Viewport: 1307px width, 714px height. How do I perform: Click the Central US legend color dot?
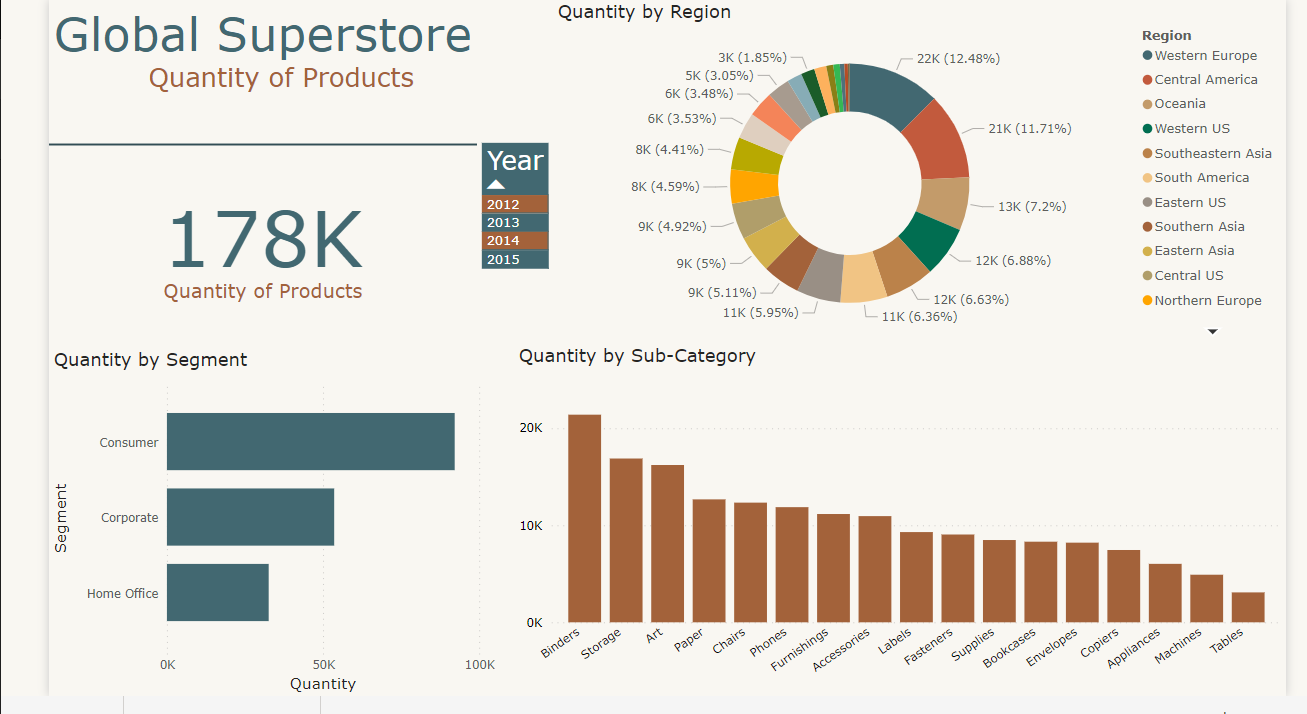click(x=1147, y=276)
